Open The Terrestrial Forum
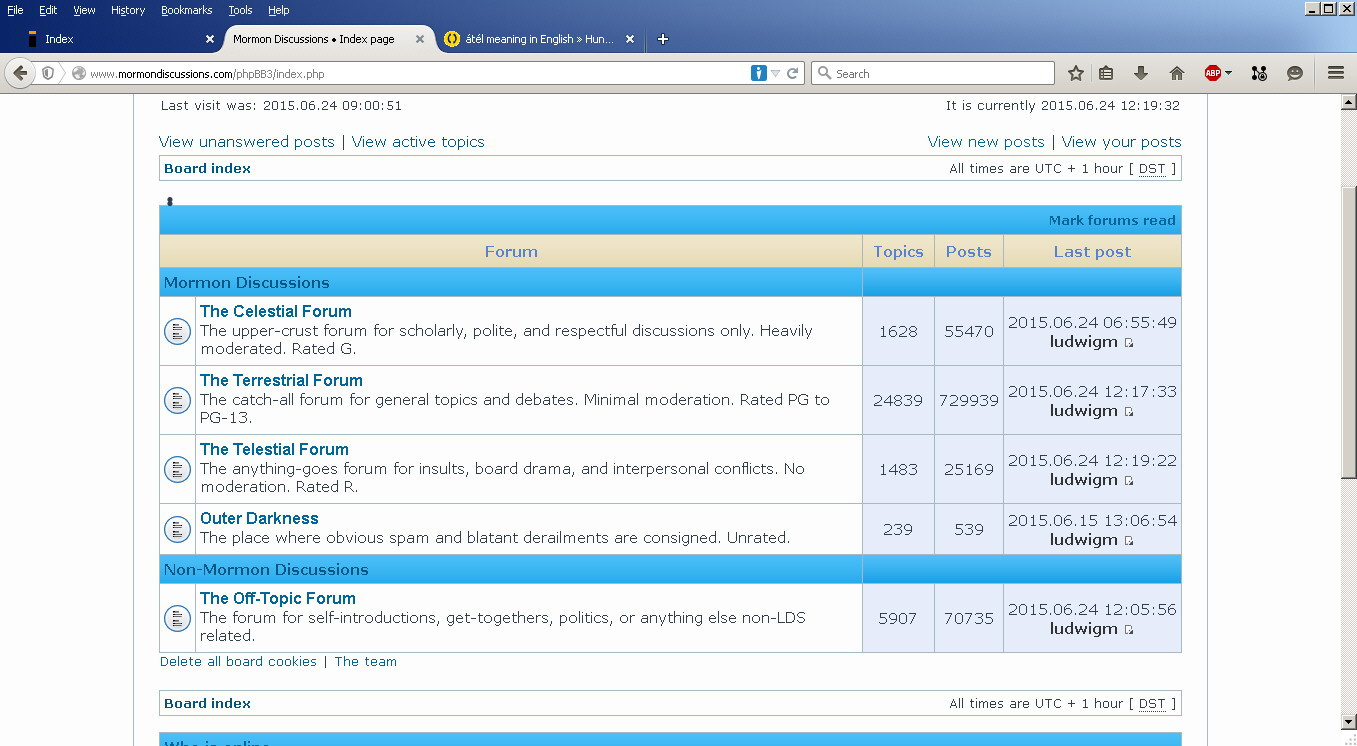This screenshot has height=746, width=1357. point(281,380)
